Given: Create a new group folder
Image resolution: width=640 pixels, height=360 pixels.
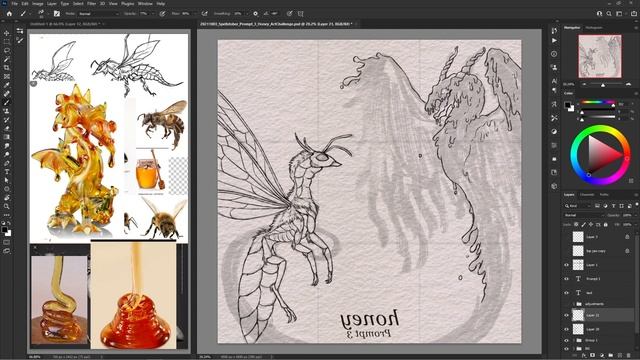Looking at the screenshot, I should tap(611, 356).
